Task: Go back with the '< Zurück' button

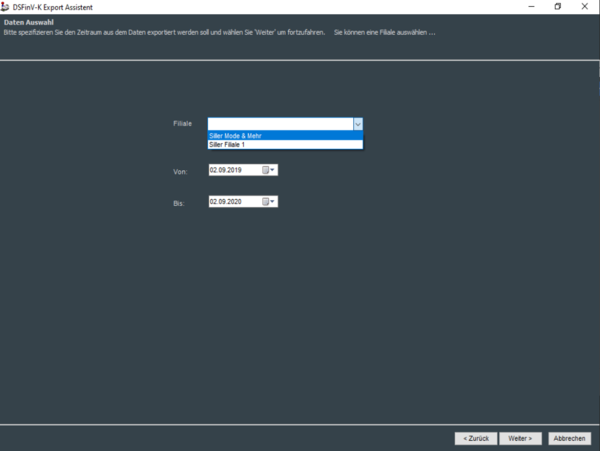Action: pyautogui.click(x=475, y=438)
